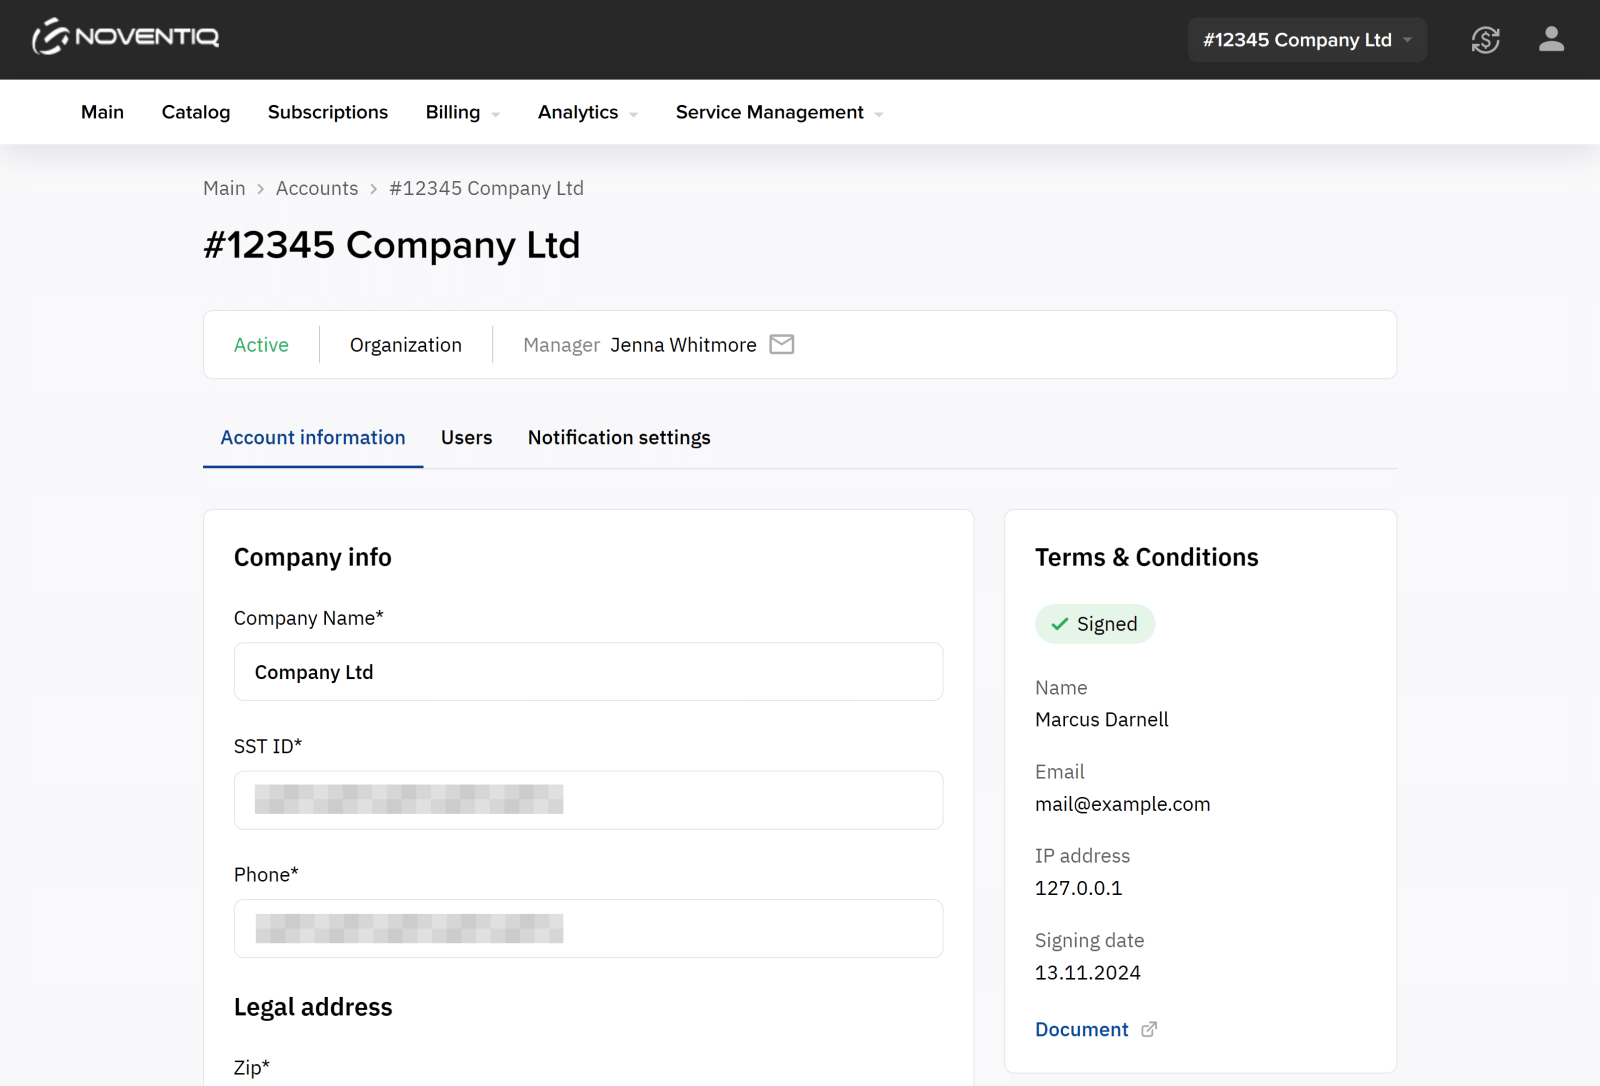Click the Noventiq logo
This screenshot has width=1600, height=1086.
(125, 38)
